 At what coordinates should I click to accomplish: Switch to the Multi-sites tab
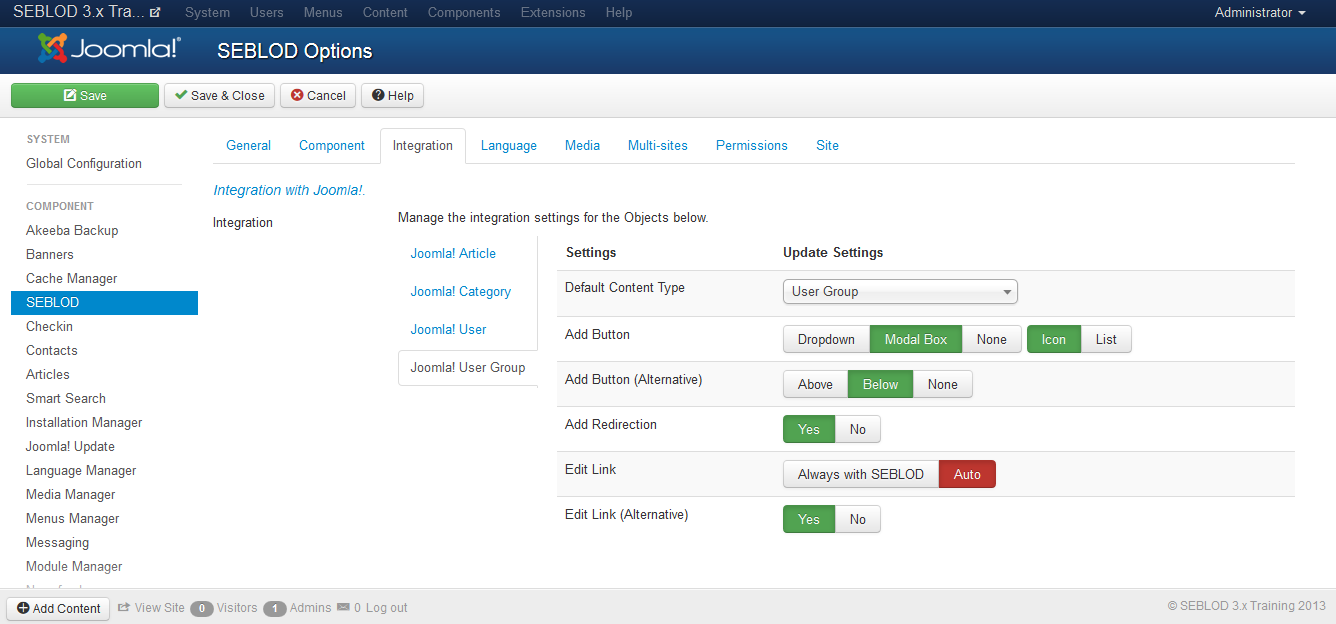tap(658, 145)
